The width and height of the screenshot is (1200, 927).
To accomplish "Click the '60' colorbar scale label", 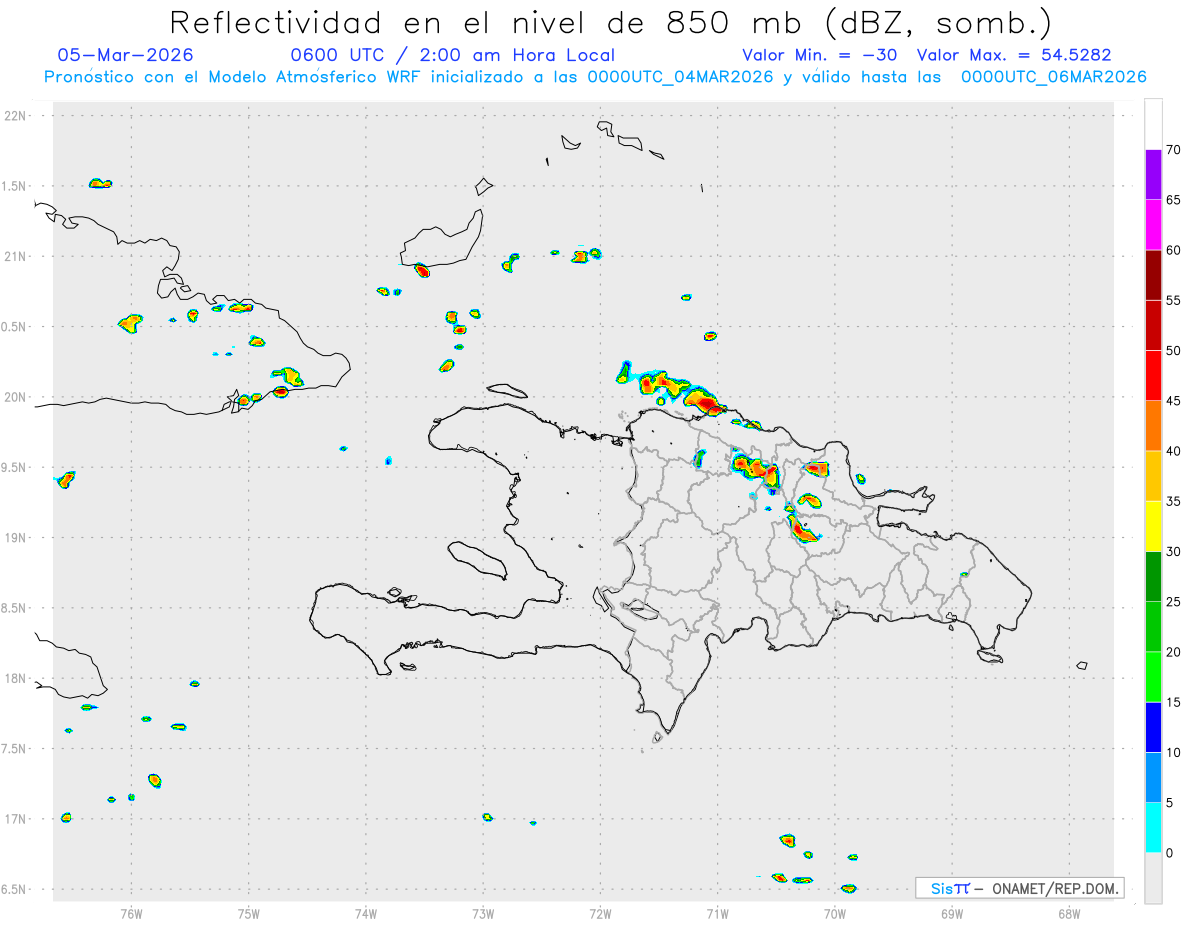I will click(1174, 250).
